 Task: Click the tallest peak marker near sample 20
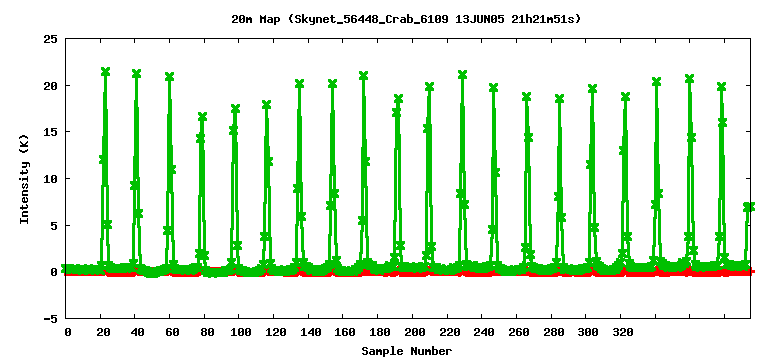[105, 72]
